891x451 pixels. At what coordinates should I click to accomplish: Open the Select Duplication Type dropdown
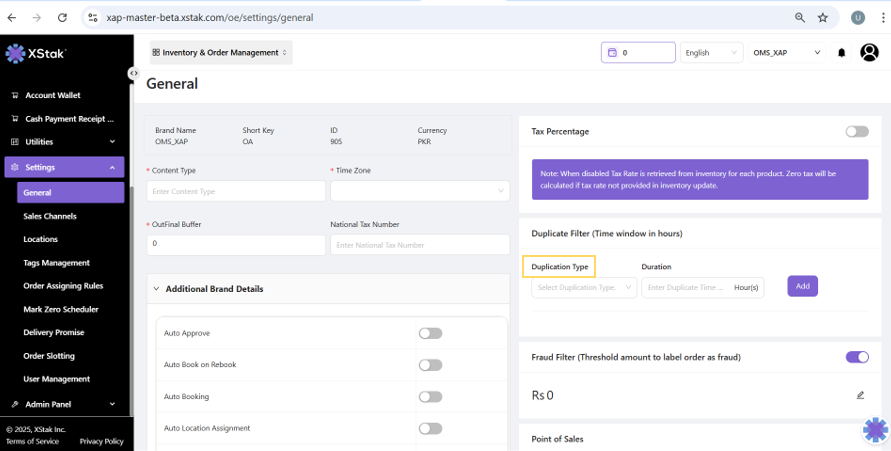(584, 287)
